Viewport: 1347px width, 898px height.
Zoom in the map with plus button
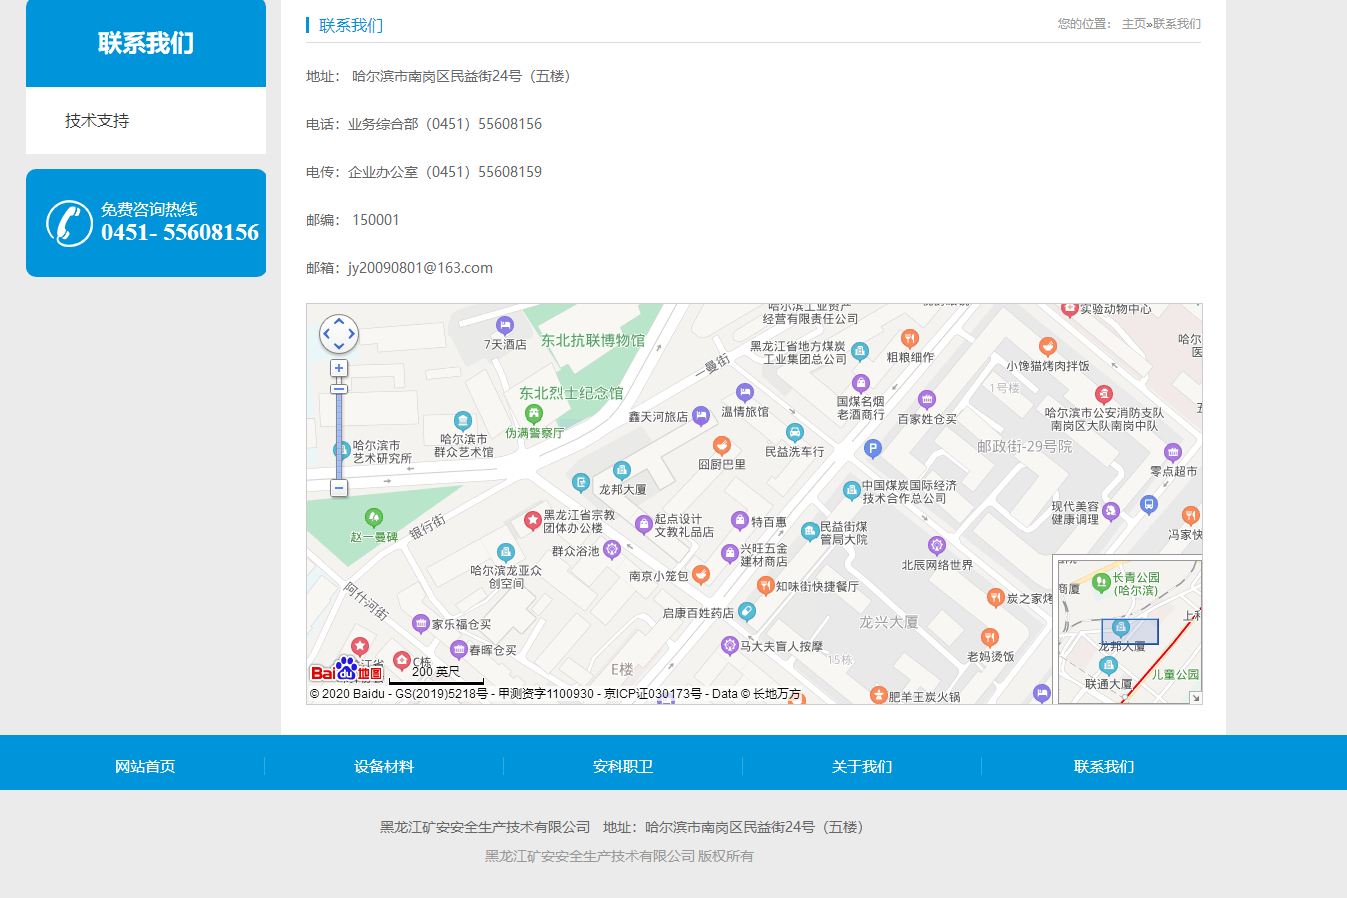point(339,369)
